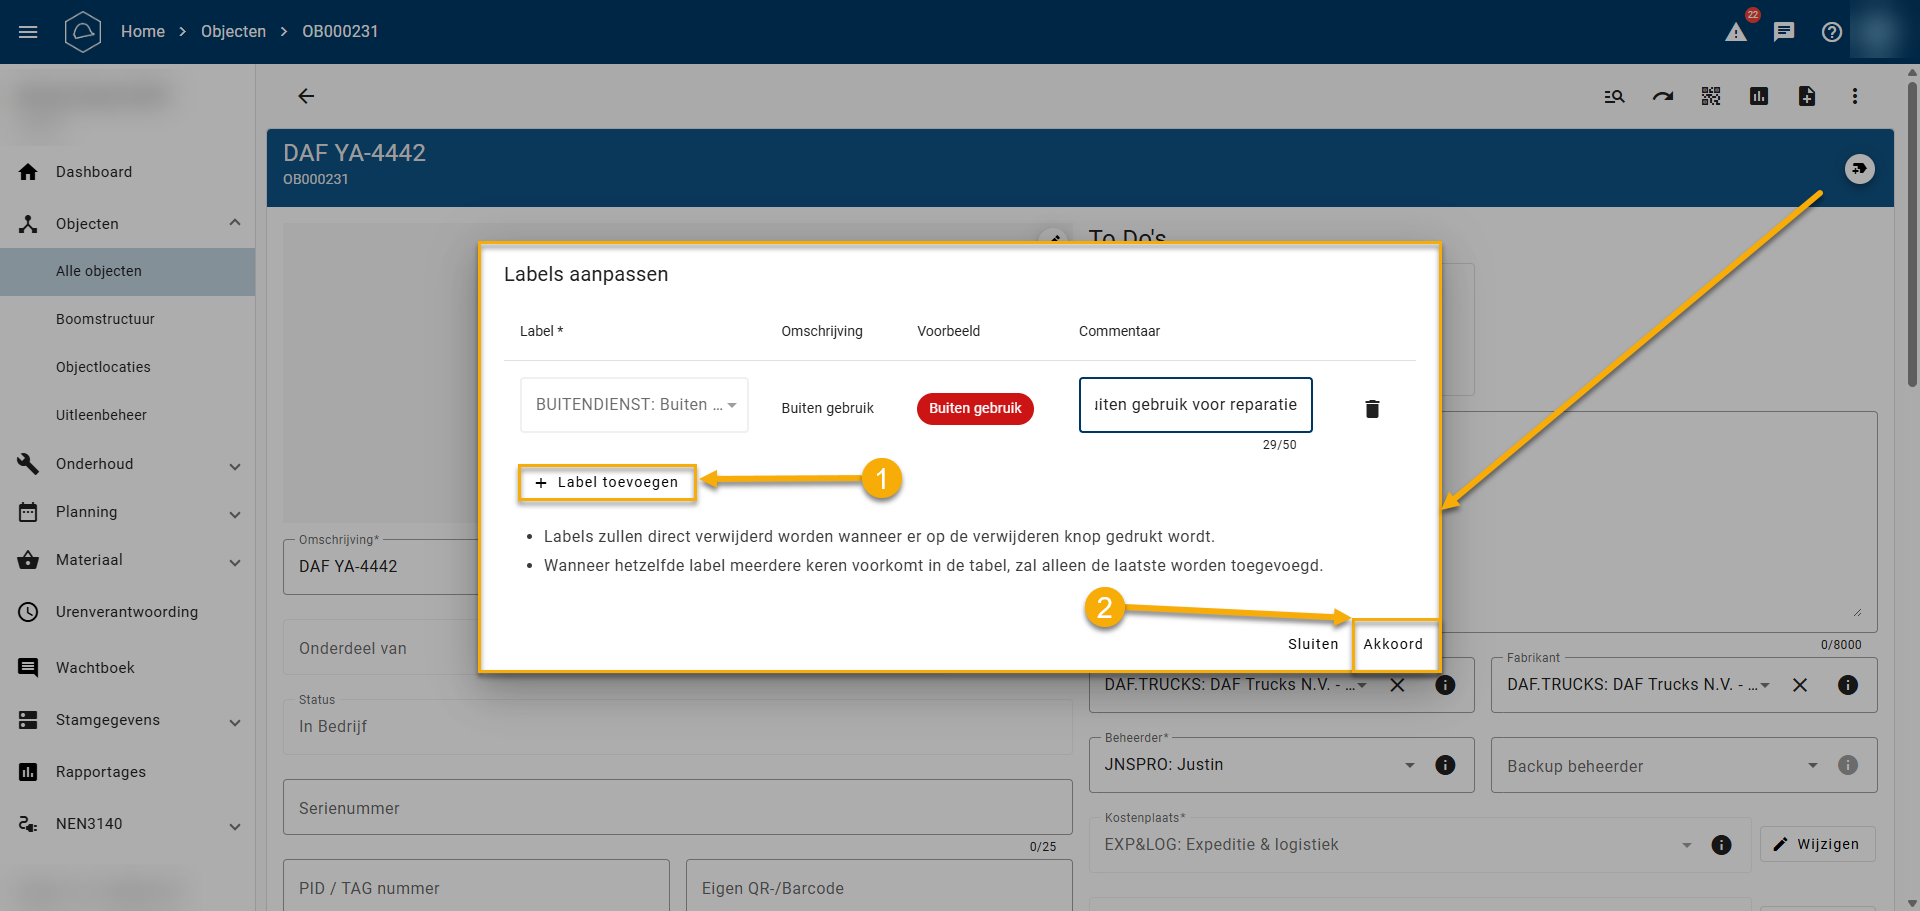Click Sluiten to close the dialog
Image resolution: width=1920 pixels, height=911 pixels.
(1312, 644)
